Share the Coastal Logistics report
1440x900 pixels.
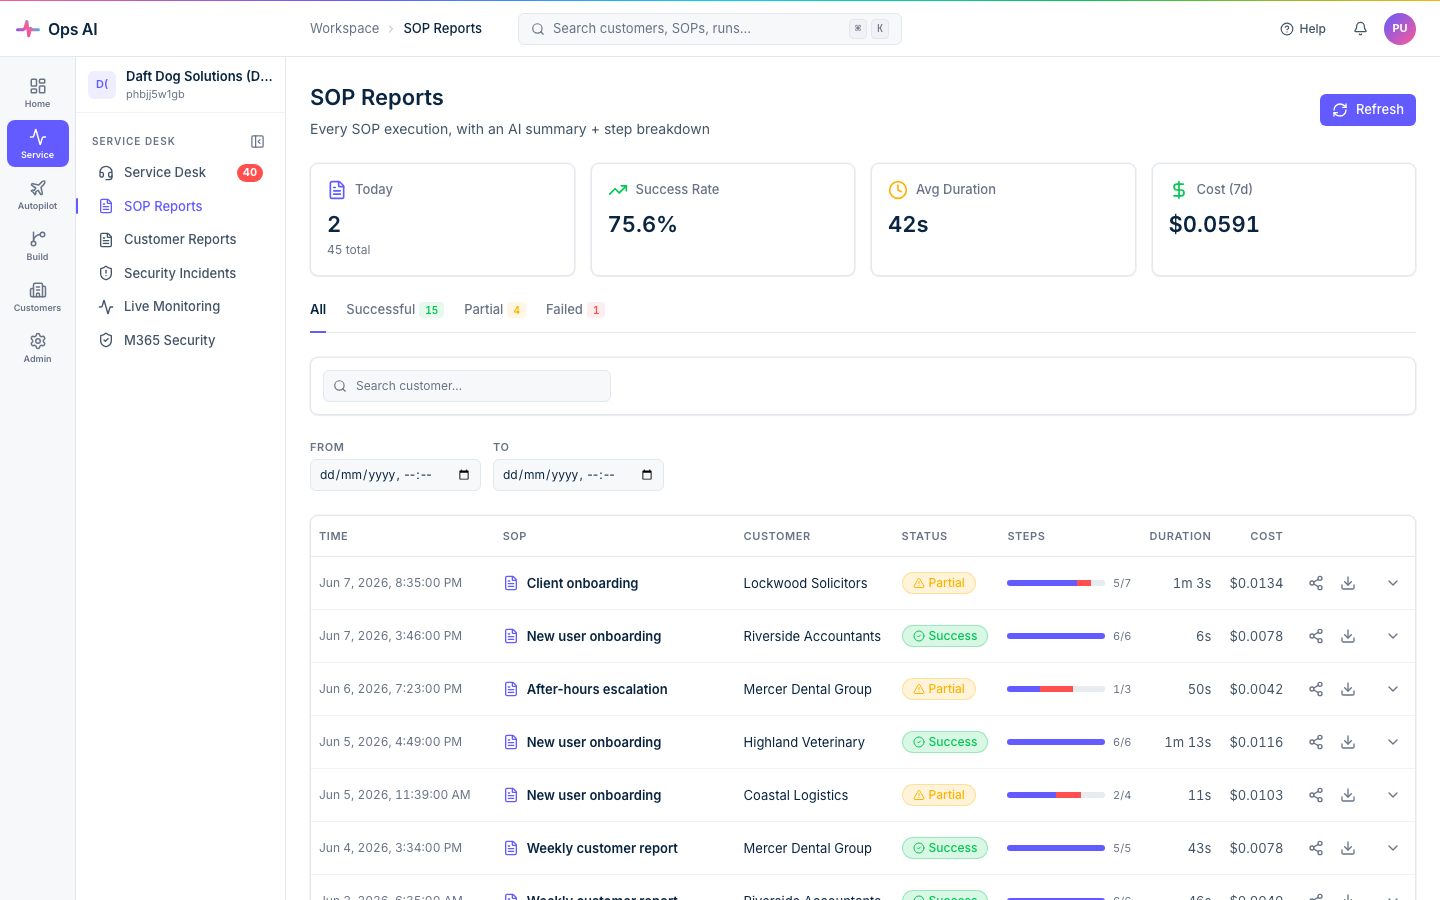1316,795
